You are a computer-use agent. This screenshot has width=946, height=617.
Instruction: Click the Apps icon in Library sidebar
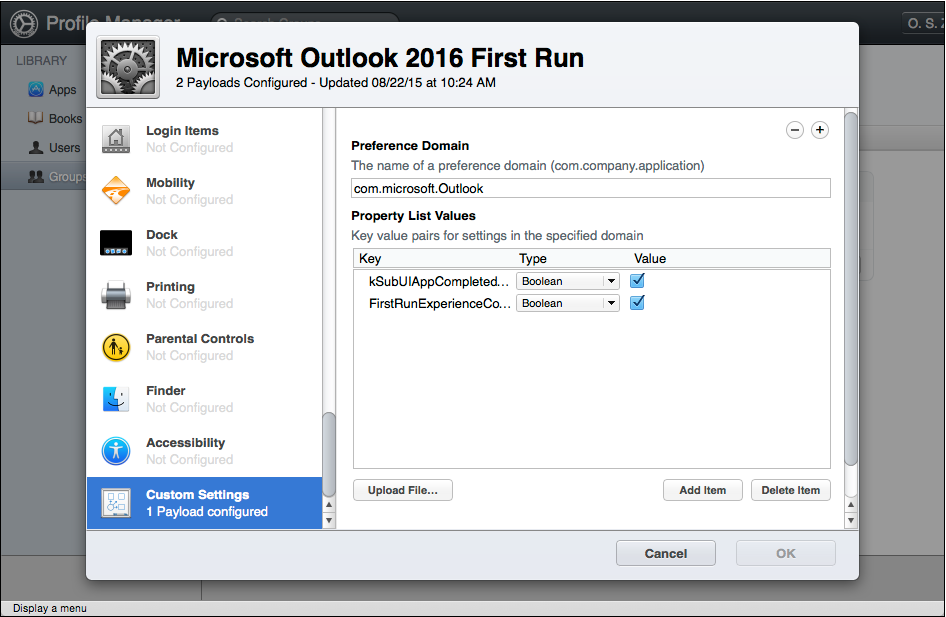[36, 89]
